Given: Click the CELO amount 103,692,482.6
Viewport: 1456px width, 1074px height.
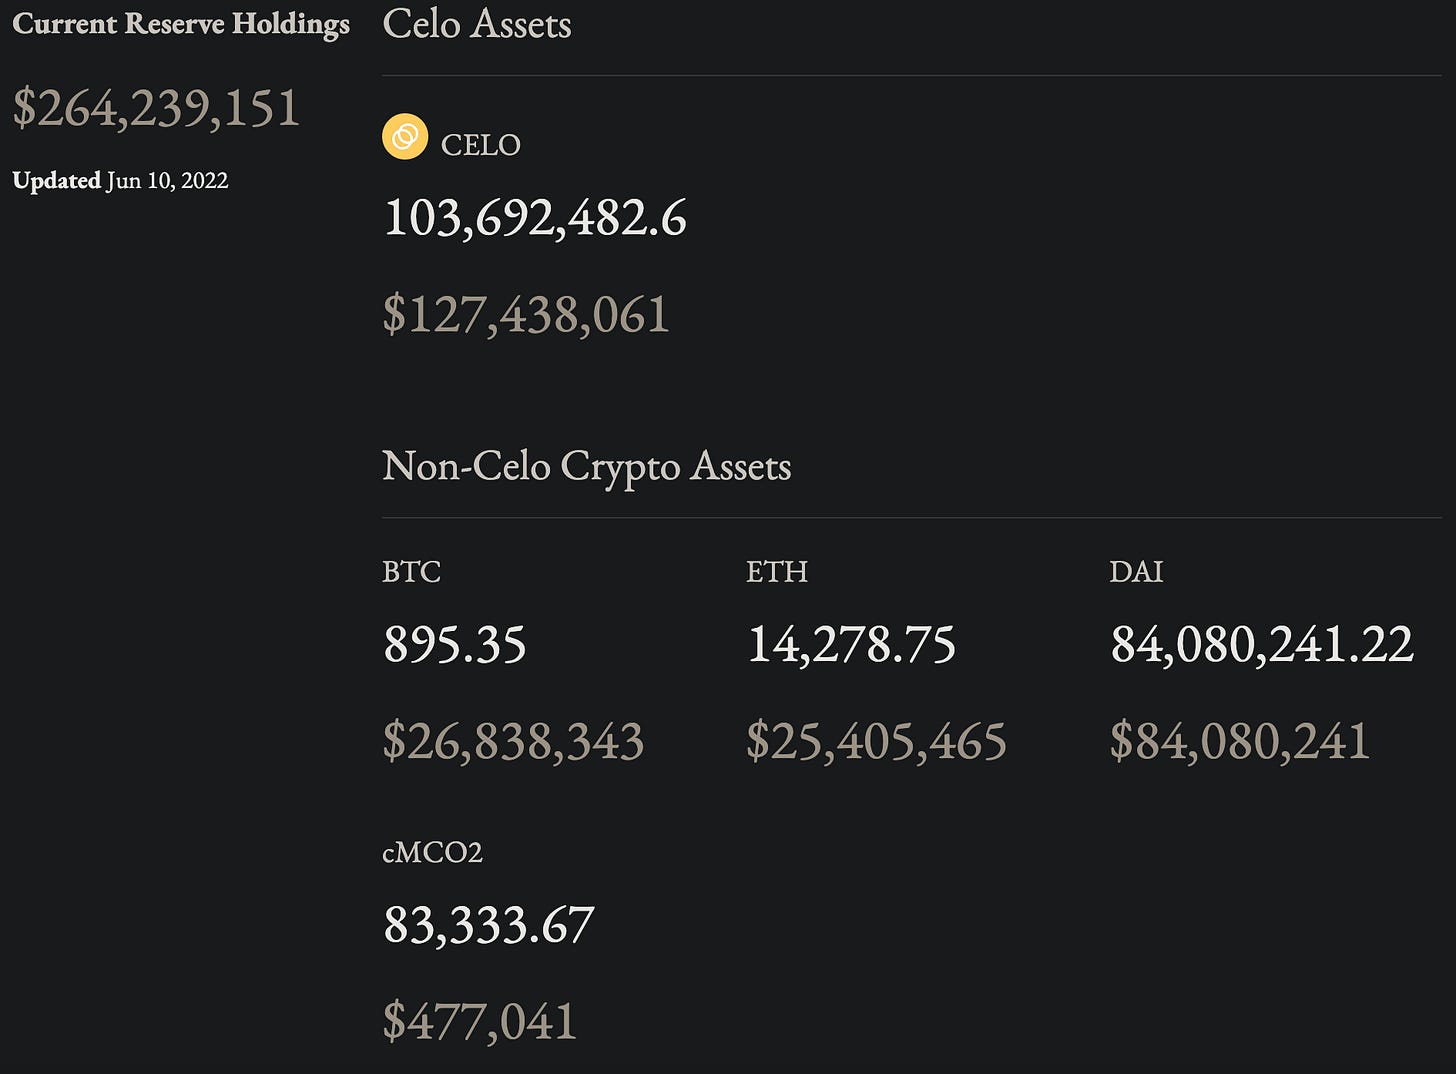Looking at the screenshot, I should click(x=535, y=218).
